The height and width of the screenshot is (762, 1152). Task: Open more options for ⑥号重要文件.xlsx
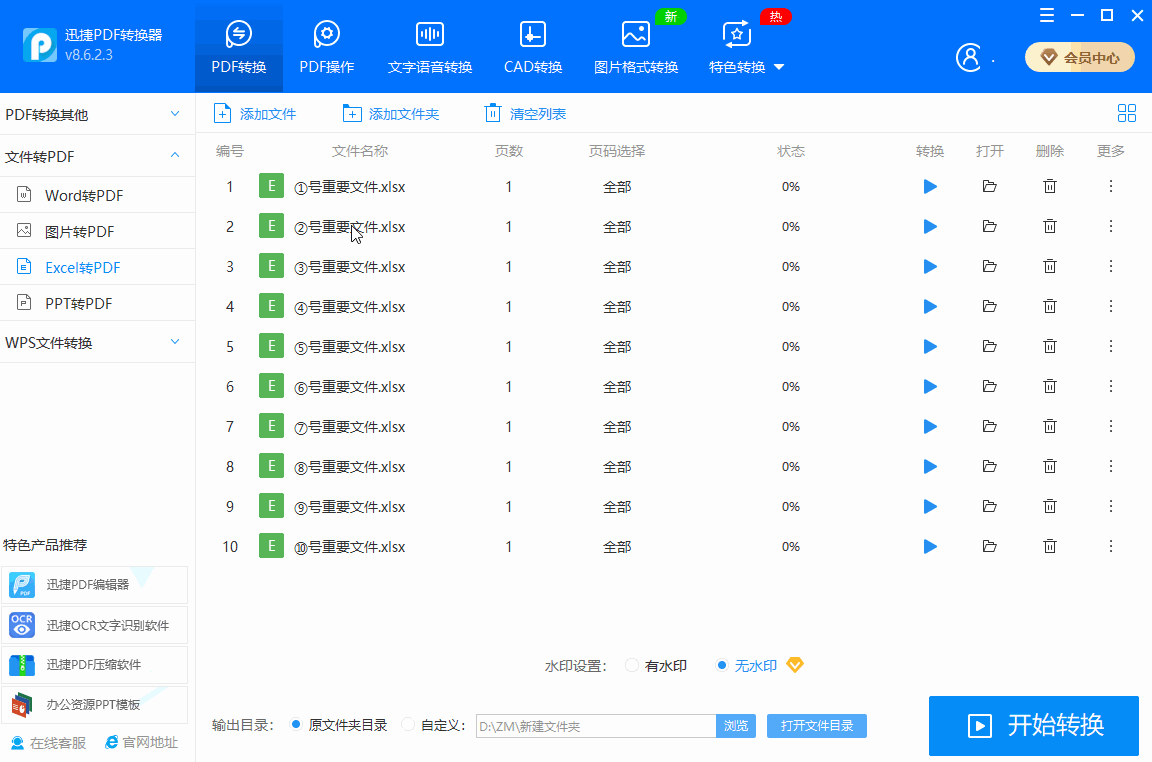click(1111, 387)
